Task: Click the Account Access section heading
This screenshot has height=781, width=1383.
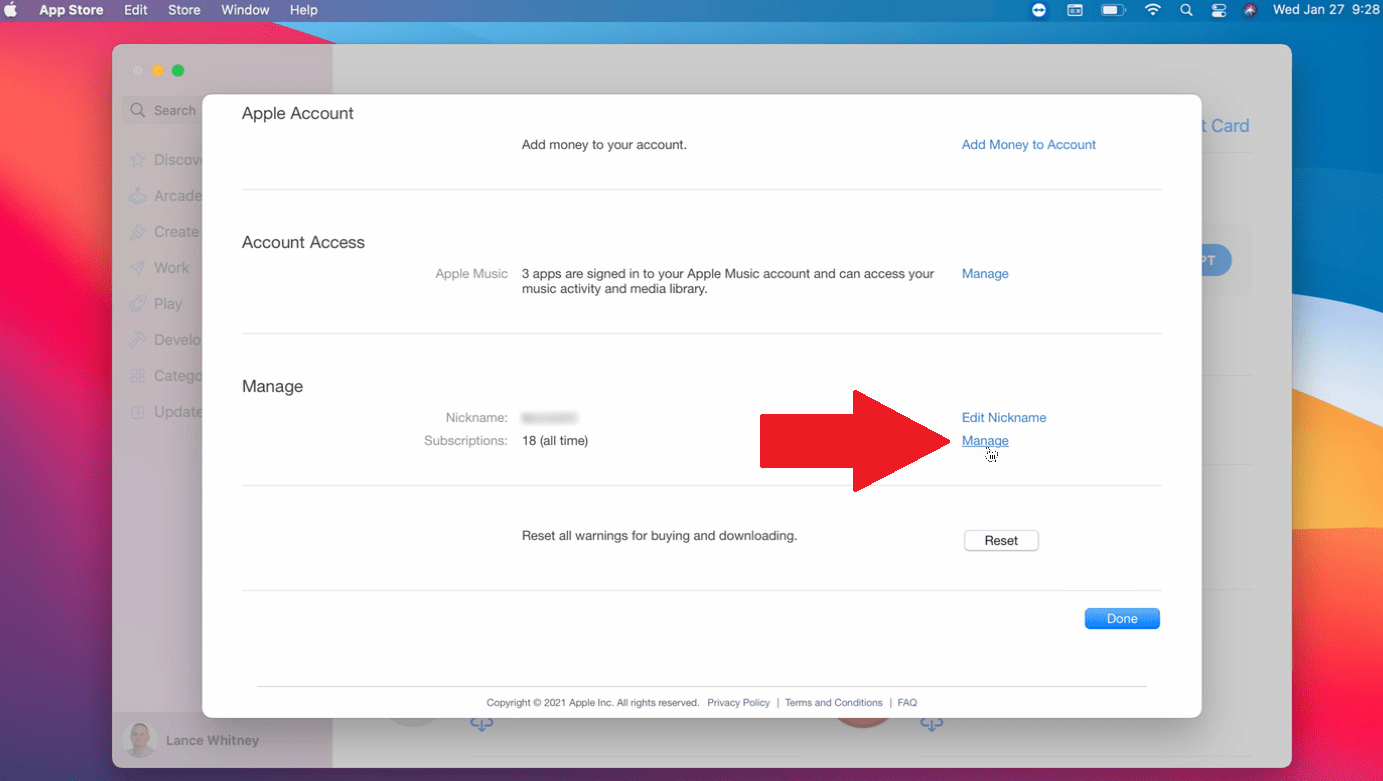Action: coord(303,243)
